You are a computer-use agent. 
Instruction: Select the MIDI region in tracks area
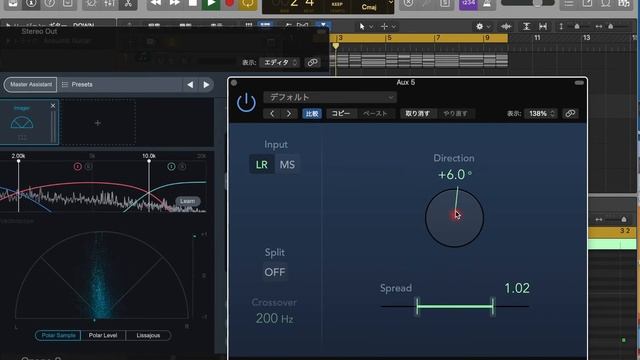pos(419,60)
